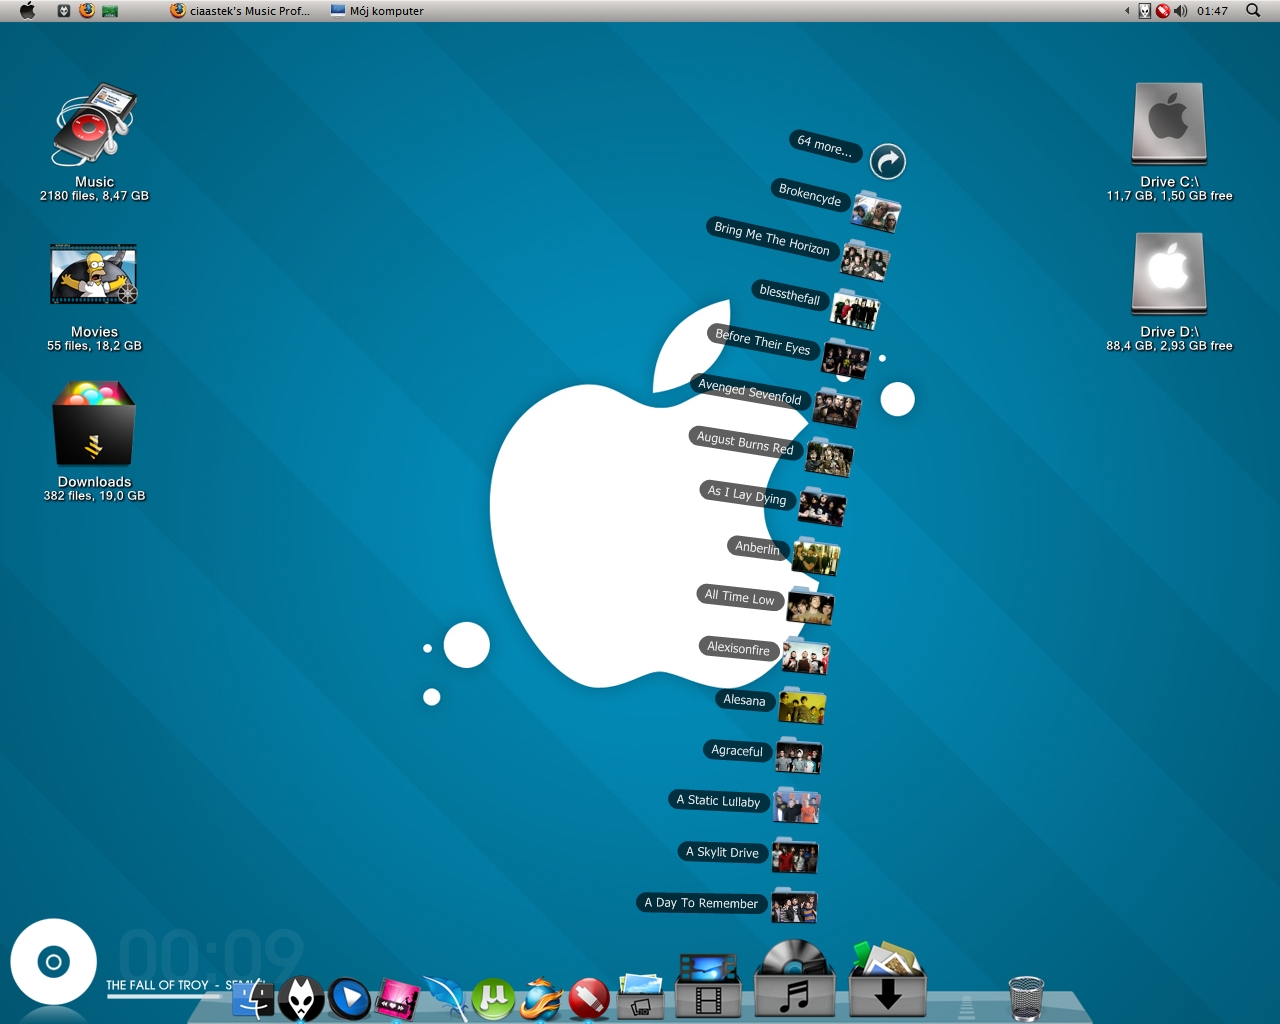The height and width of the screenshot is (1024, 1280).
Task: Select the A Static Lullaby label
Action: point(718,800)
